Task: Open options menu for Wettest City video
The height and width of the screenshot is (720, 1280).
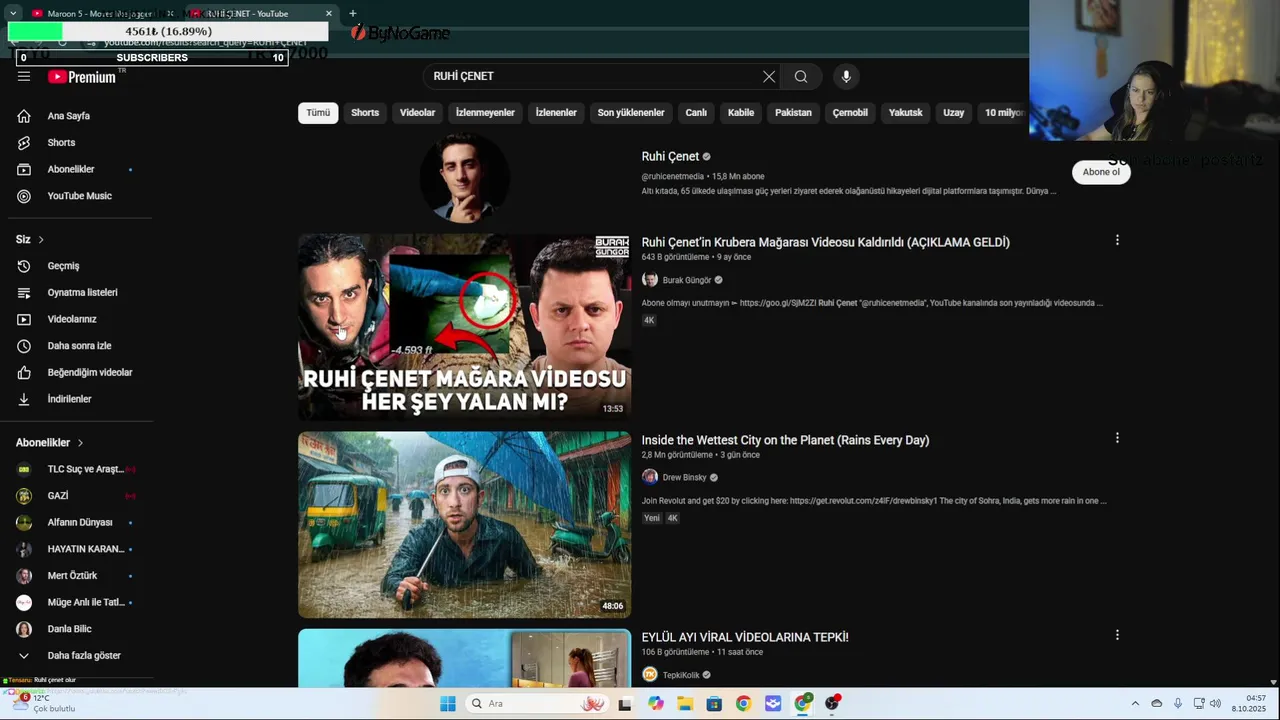Action: tap(1117, 438)
